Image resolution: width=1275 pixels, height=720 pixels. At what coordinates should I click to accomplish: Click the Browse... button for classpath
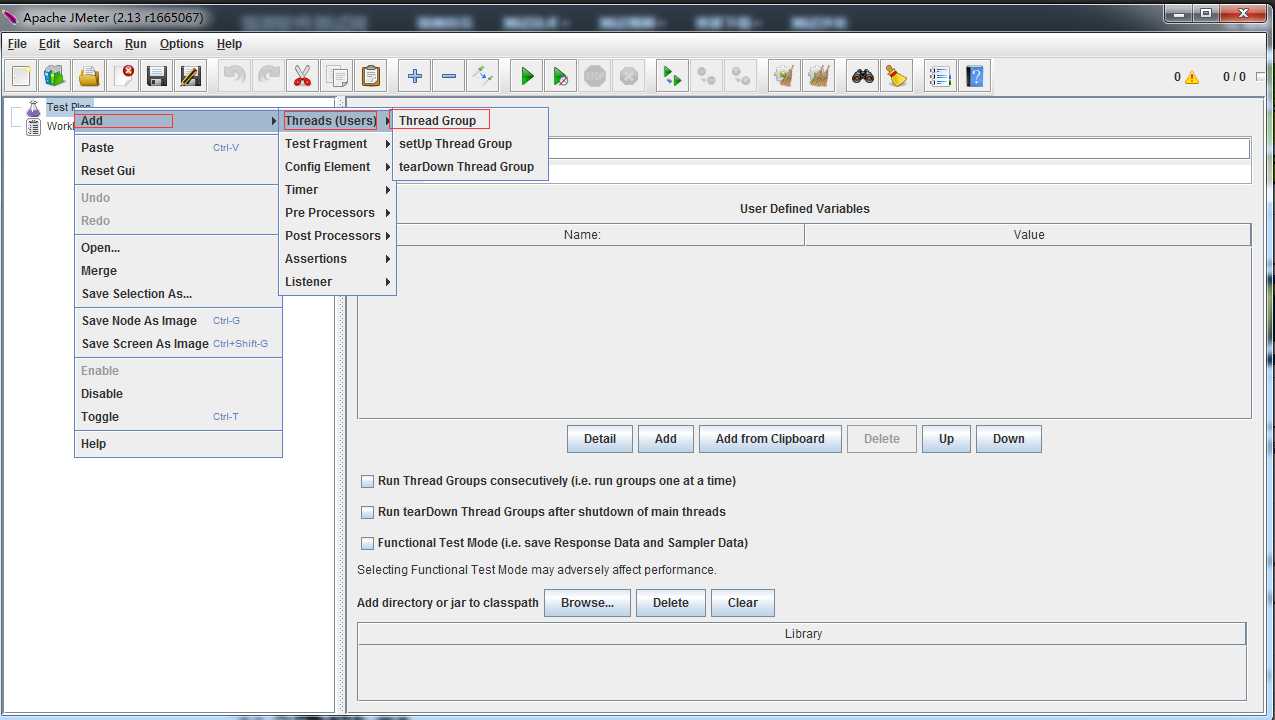click(586, 603)
